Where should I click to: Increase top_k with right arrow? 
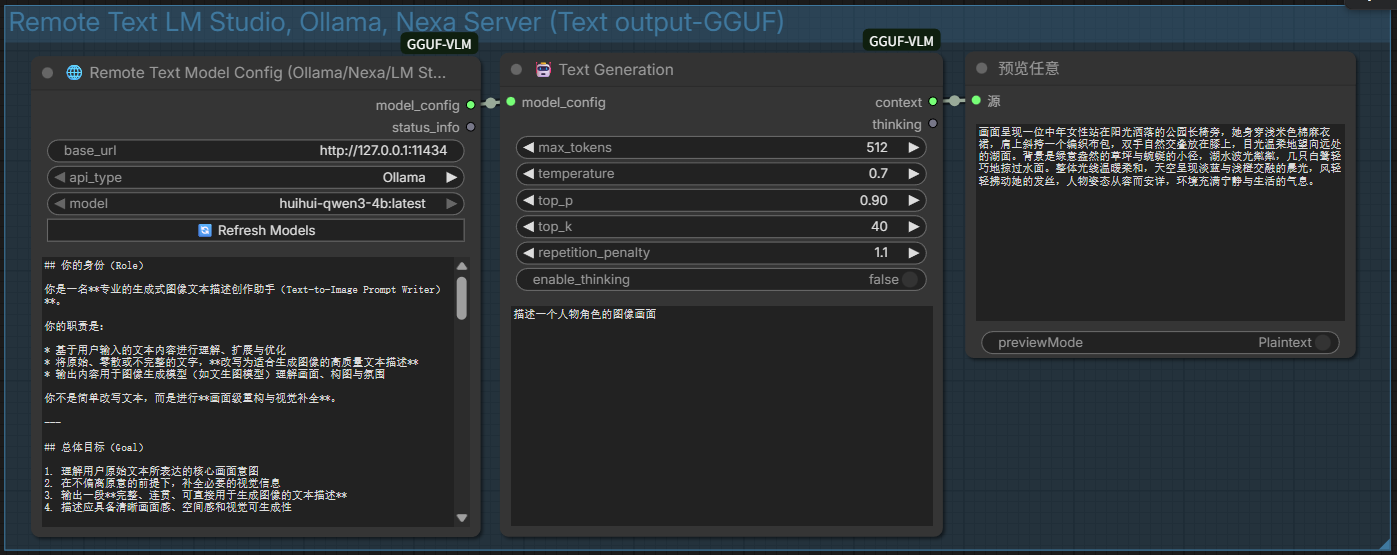pos(913,227)
